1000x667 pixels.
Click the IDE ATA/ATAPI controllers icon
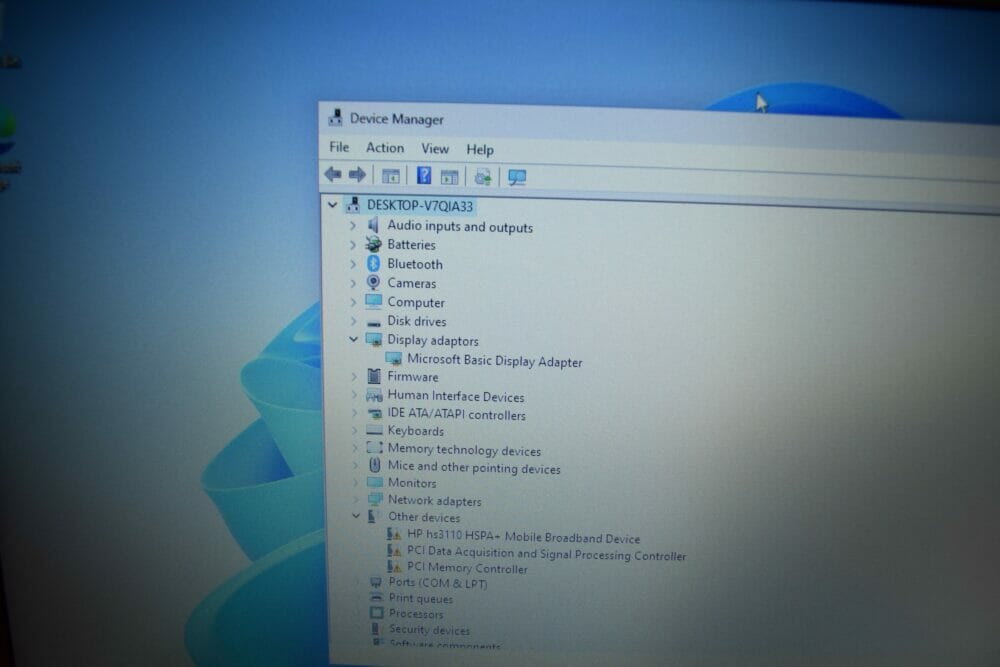(374, 413)
